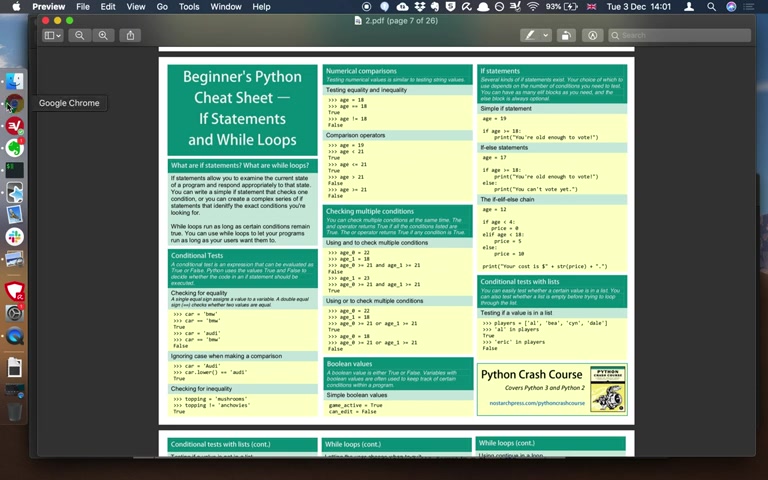Open the View menu
The height and width of the screenshot is (480, 768).
136,6
